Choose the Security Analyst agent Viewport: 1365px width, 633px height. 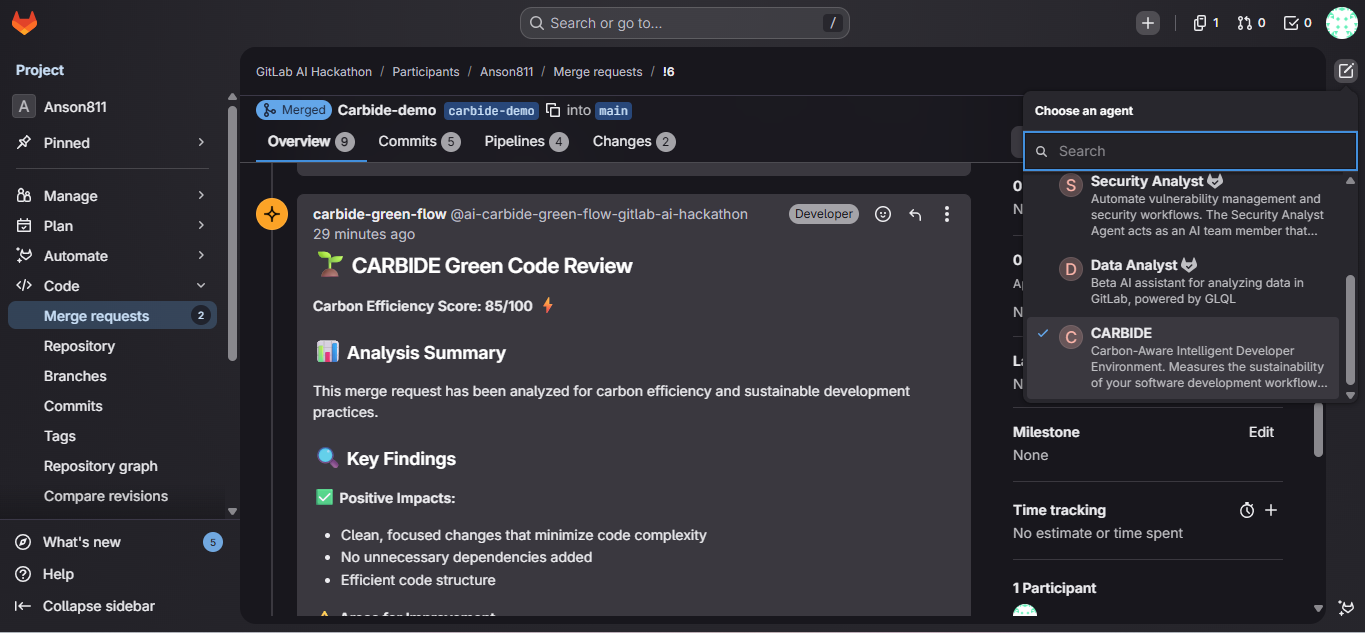pyautogui.click(x=1183, y=207)
